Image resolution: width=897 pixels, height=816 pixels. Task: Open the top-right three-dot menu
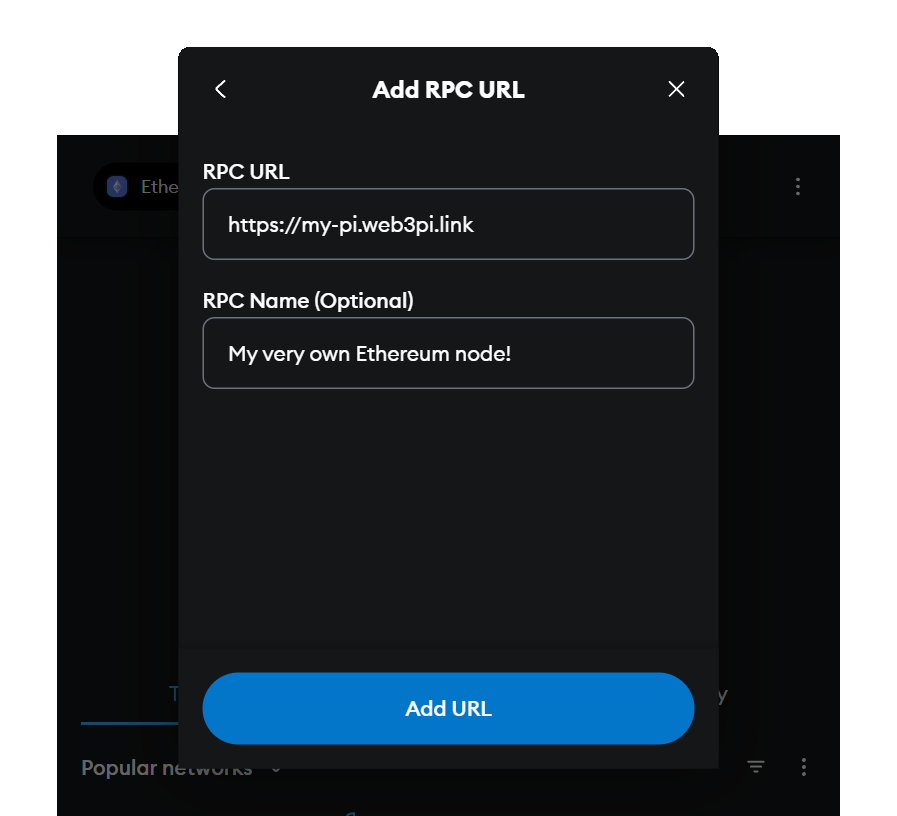(x=797, y=186)
